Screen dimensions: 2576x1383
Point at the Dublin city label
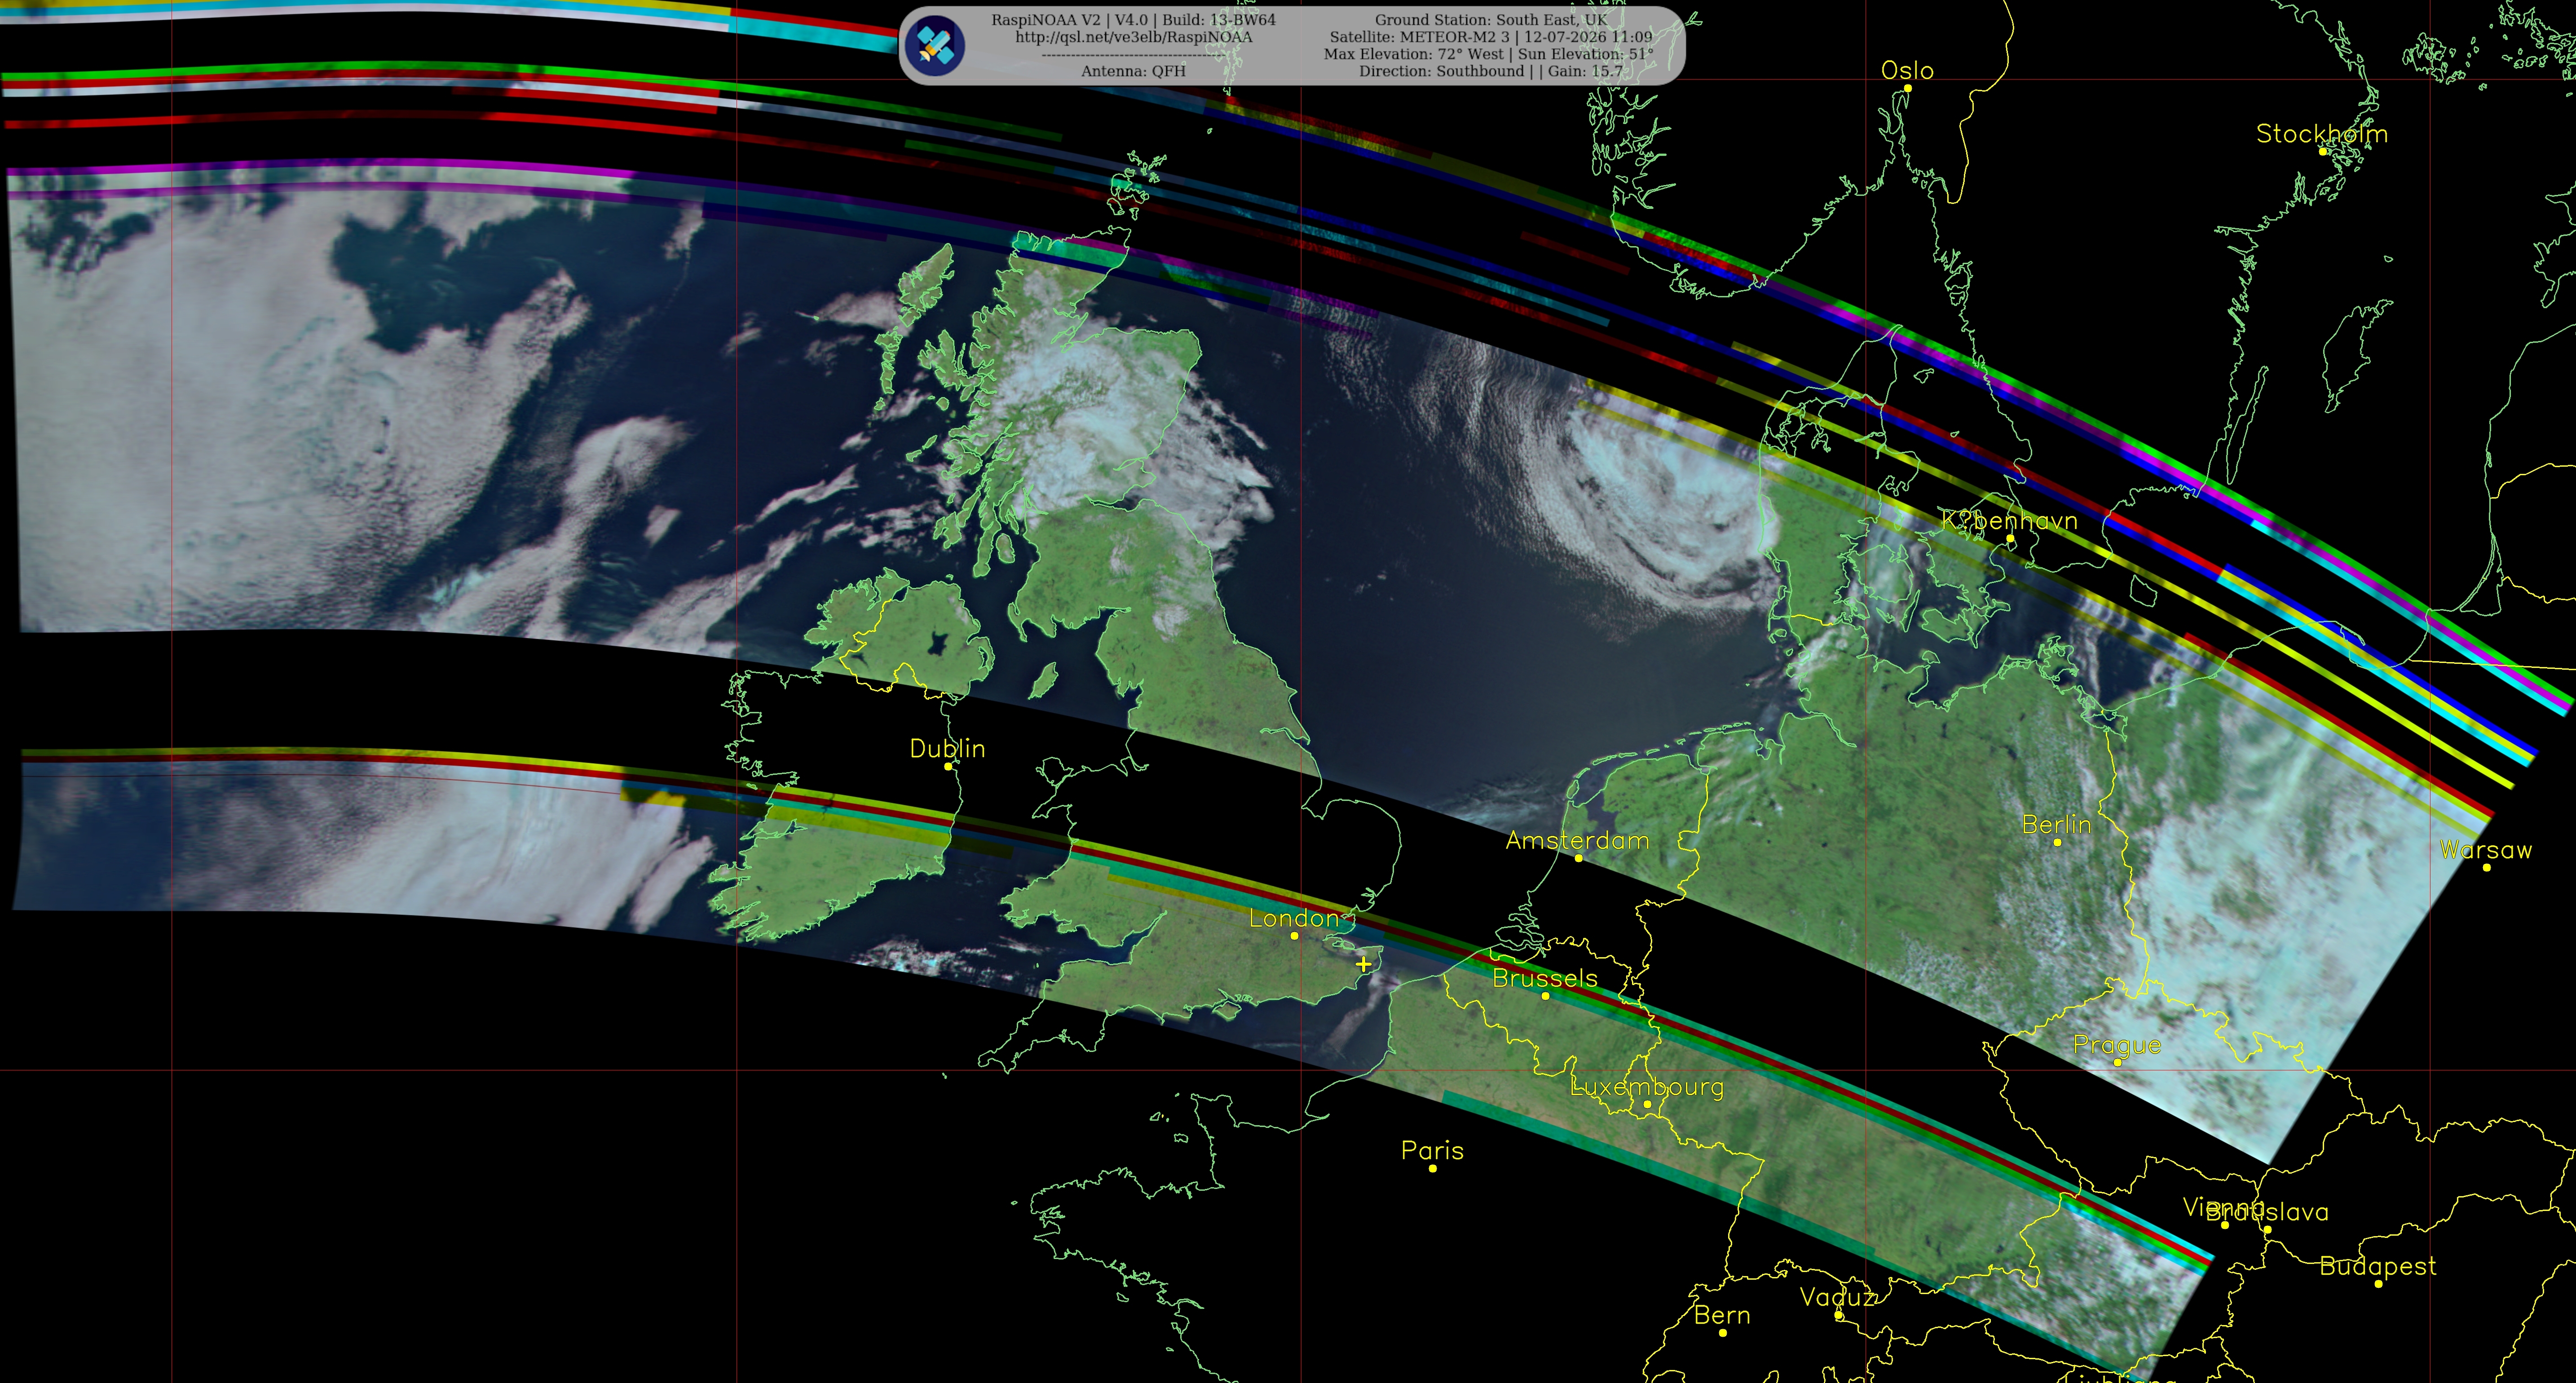947,749
